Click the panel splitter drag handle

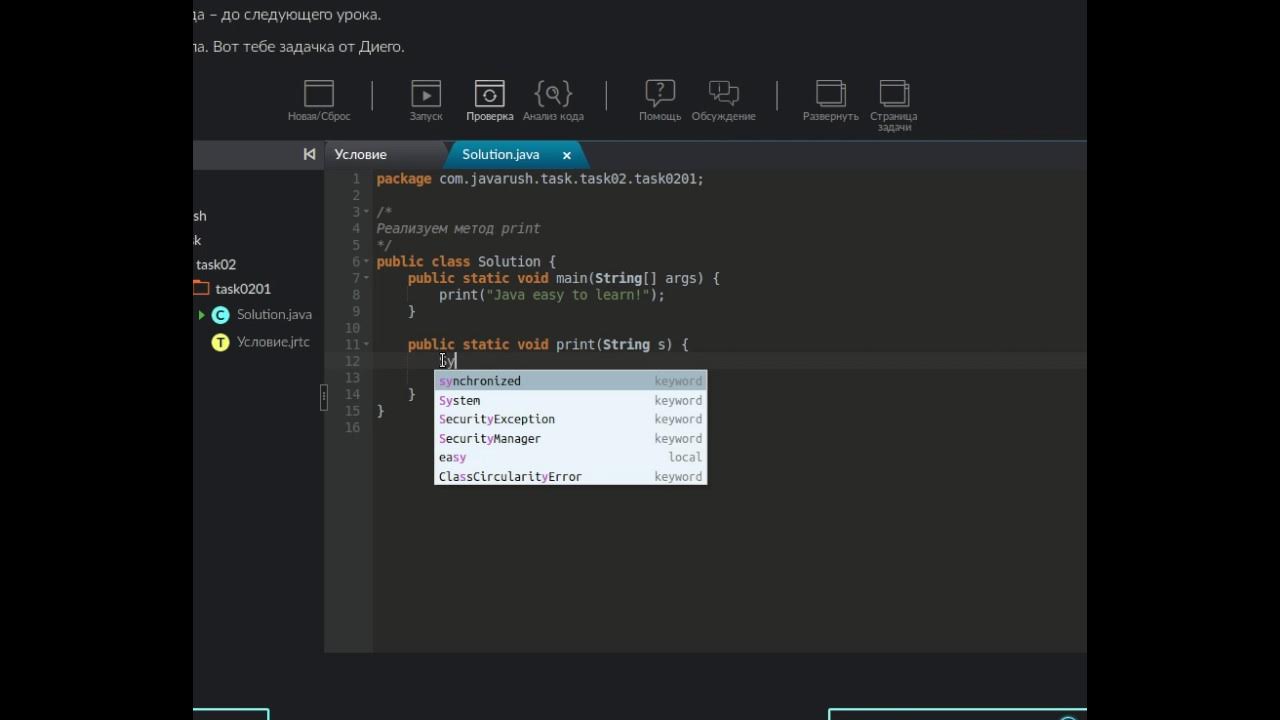point(323,397)
